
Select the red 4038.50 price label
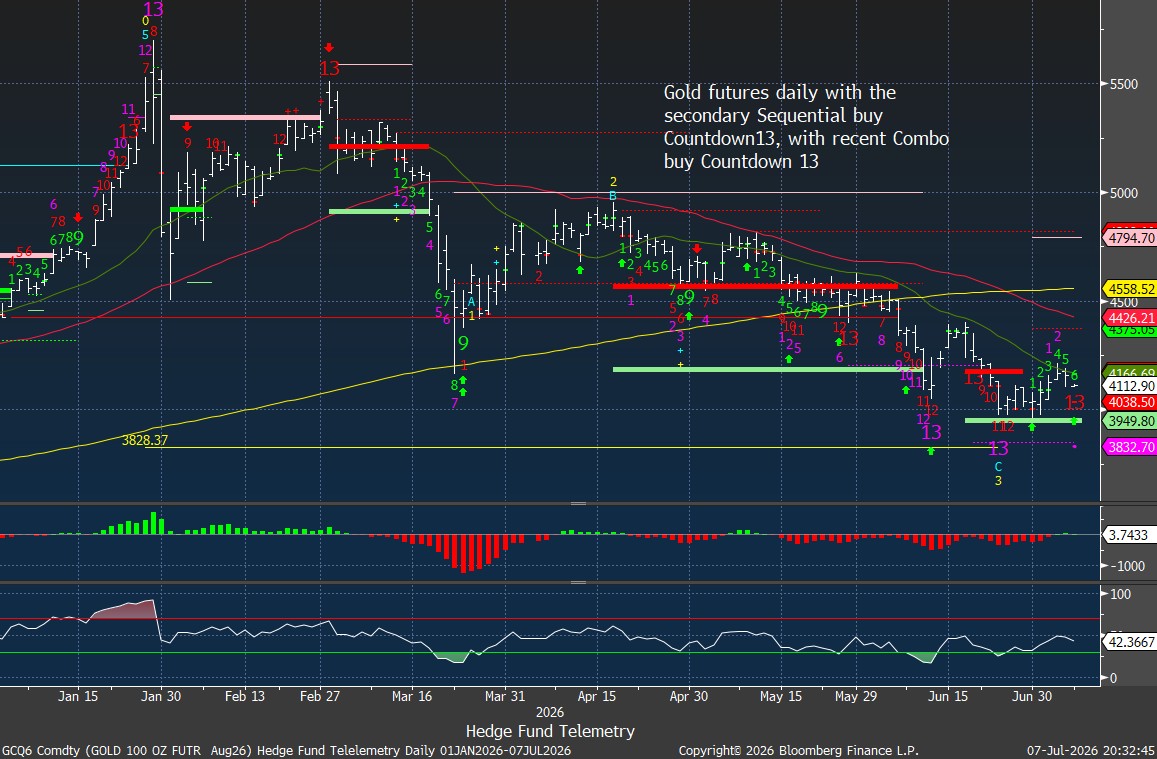(1129, 403)
